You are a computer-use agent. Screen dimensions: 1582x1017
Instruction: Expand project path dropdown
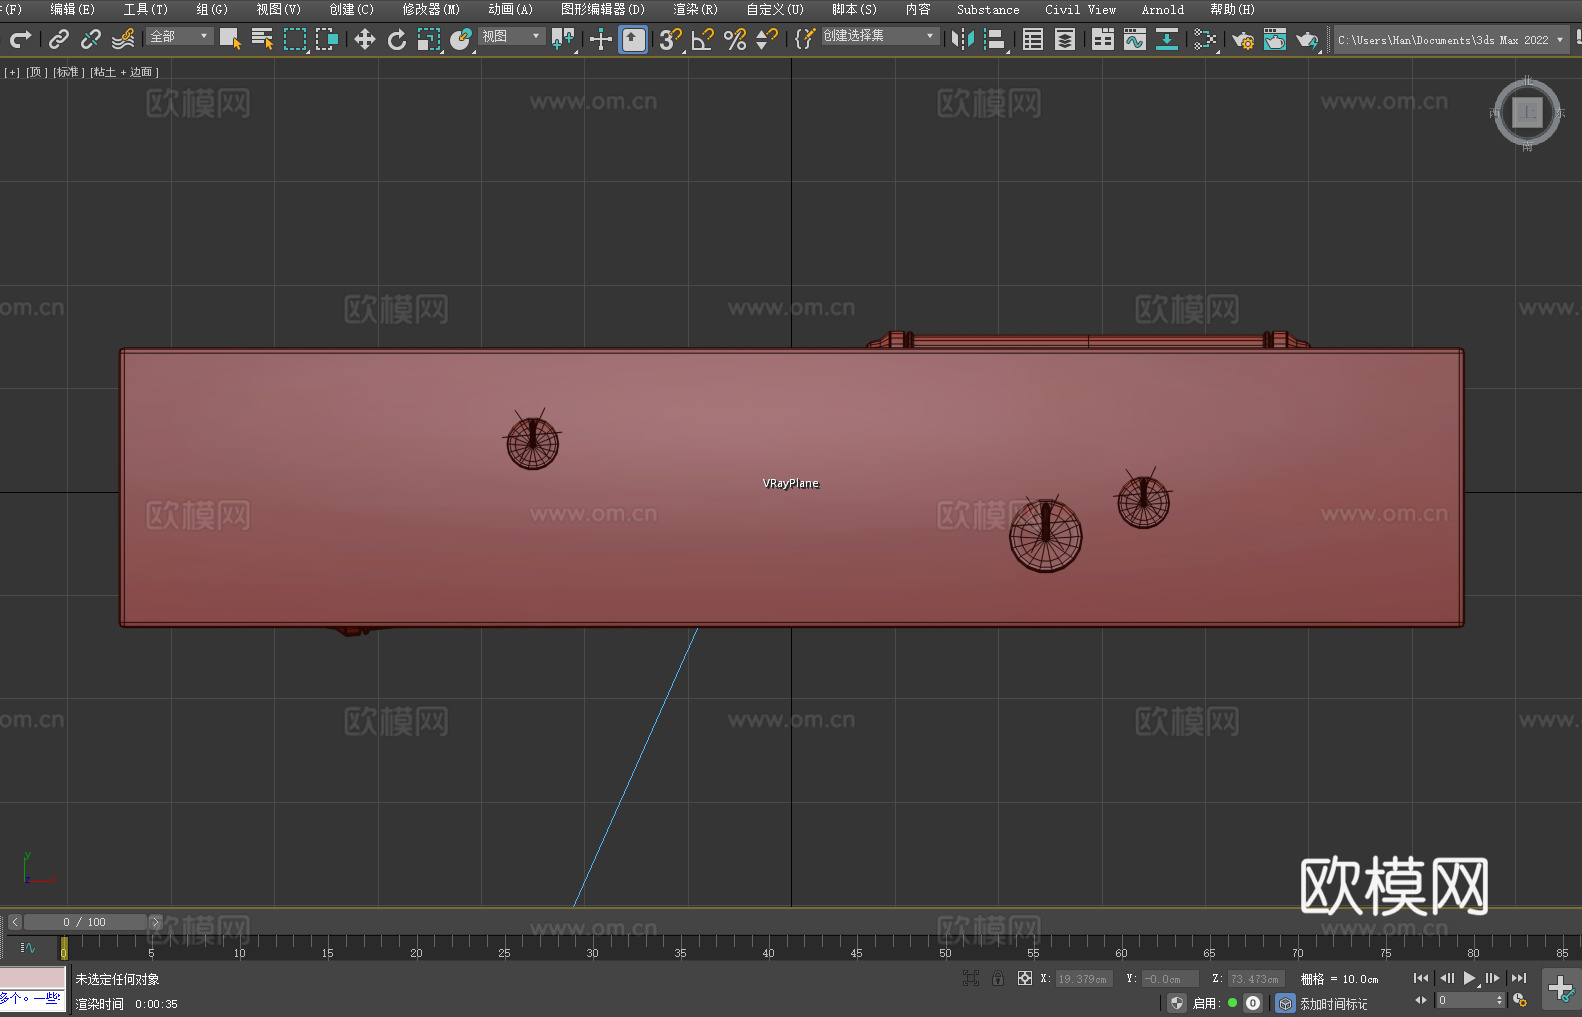1559,40
